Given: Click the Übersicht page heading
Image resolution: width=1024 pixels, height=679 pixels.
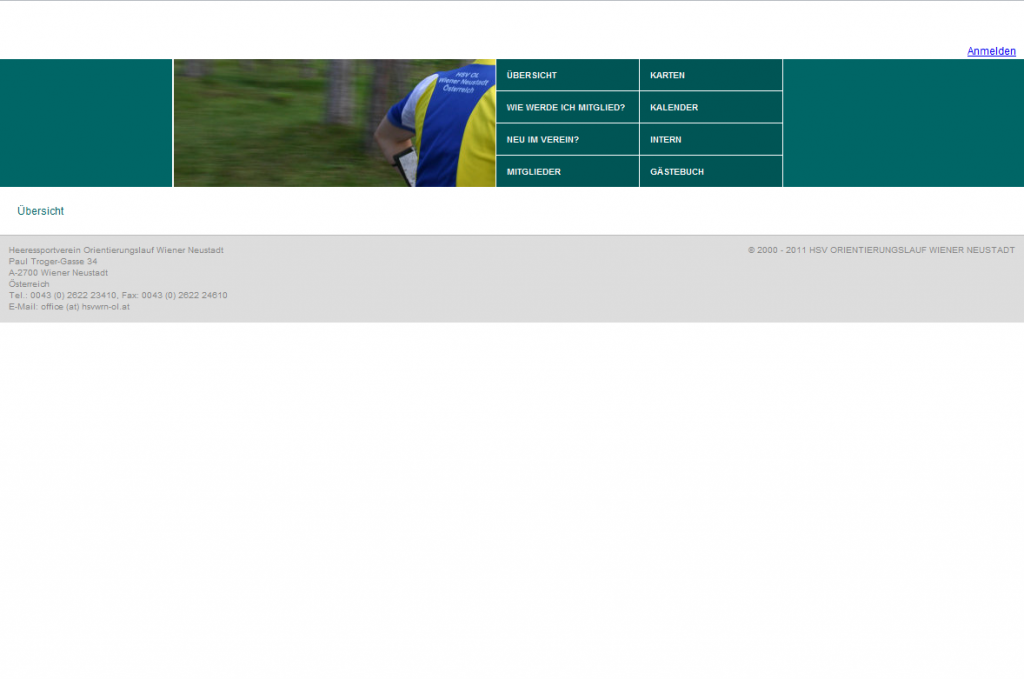Looking at the screenshot, I should click(41, 211).
